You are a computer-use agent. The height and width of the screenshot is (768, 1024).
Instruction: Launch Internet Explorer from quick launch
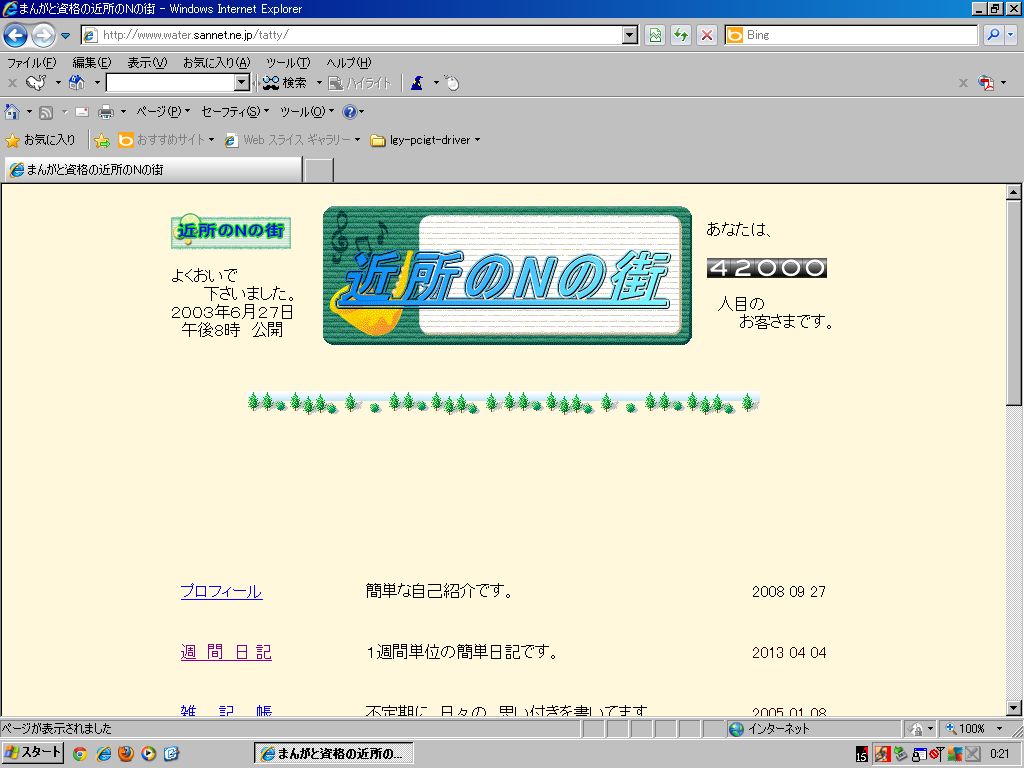(x=103, y=754)
